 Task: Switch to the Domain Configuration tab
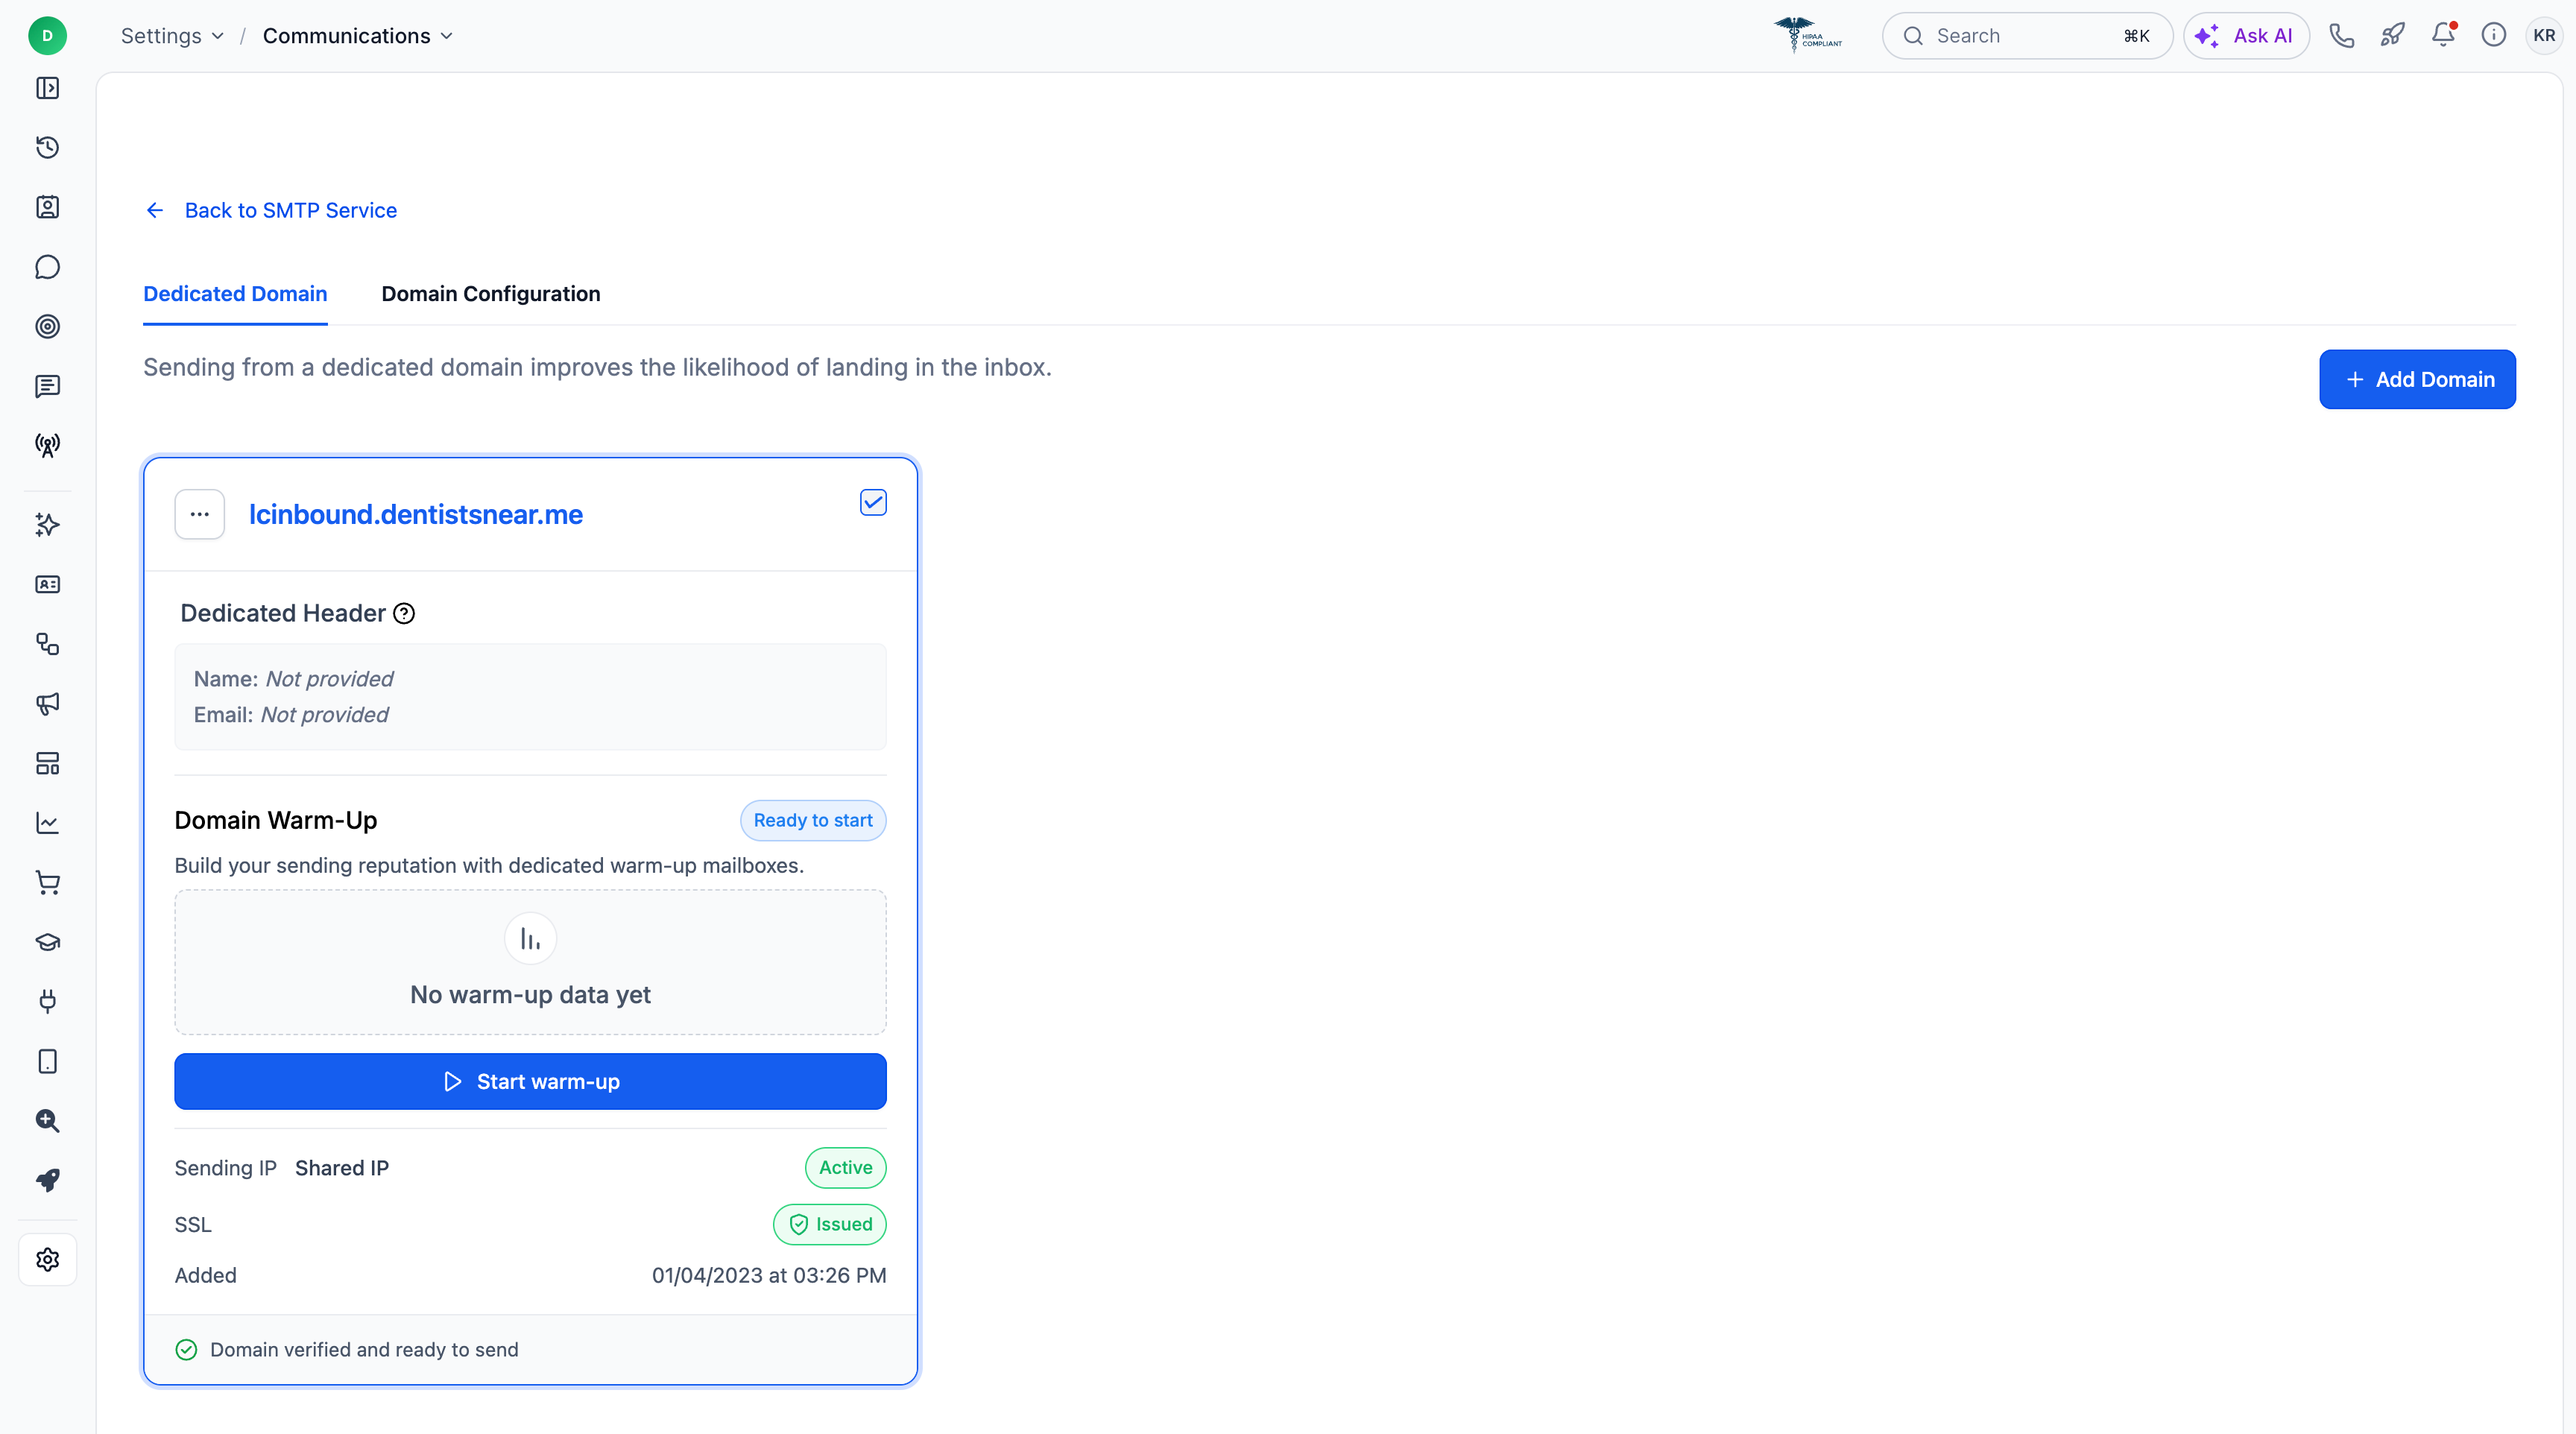click(491, 294)
